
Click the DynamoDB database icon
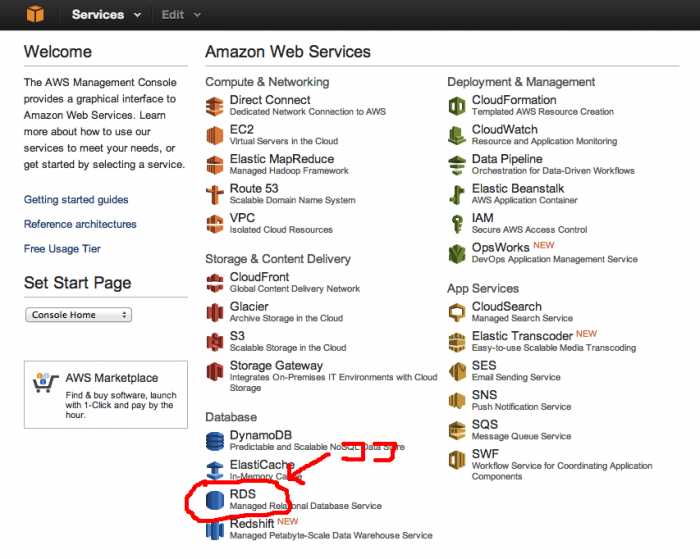pyautogui.click(x=215, y=441)
